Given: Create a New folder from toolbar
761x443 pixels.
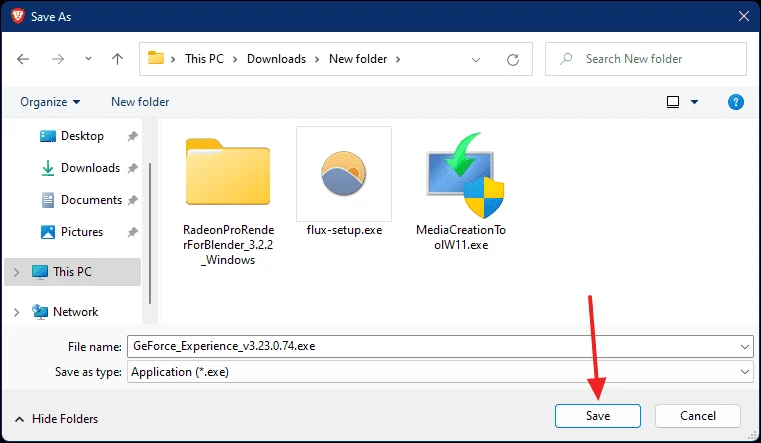Looking at the screenshot, I should 140,102.
